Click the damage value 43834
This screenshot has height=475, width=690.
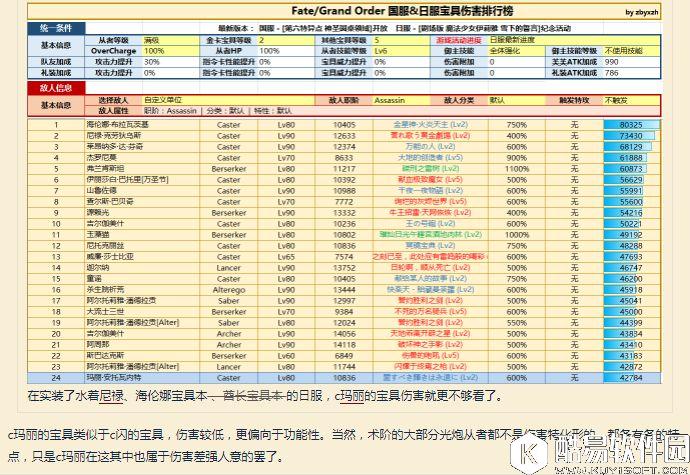coord(631,334)
